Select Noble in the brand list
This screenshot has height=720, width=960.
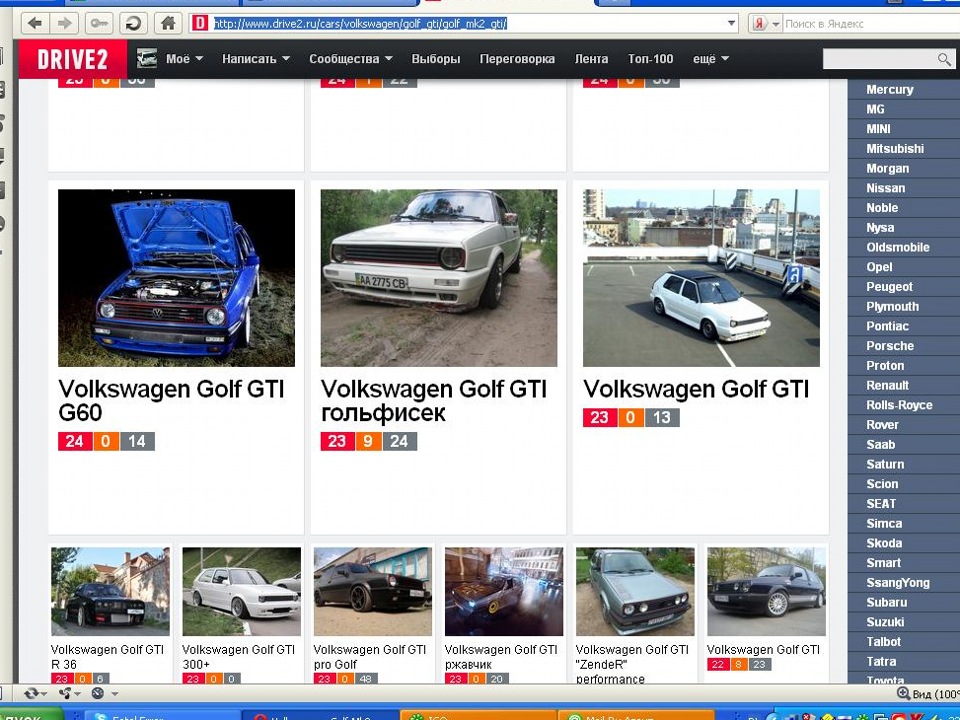882,208
